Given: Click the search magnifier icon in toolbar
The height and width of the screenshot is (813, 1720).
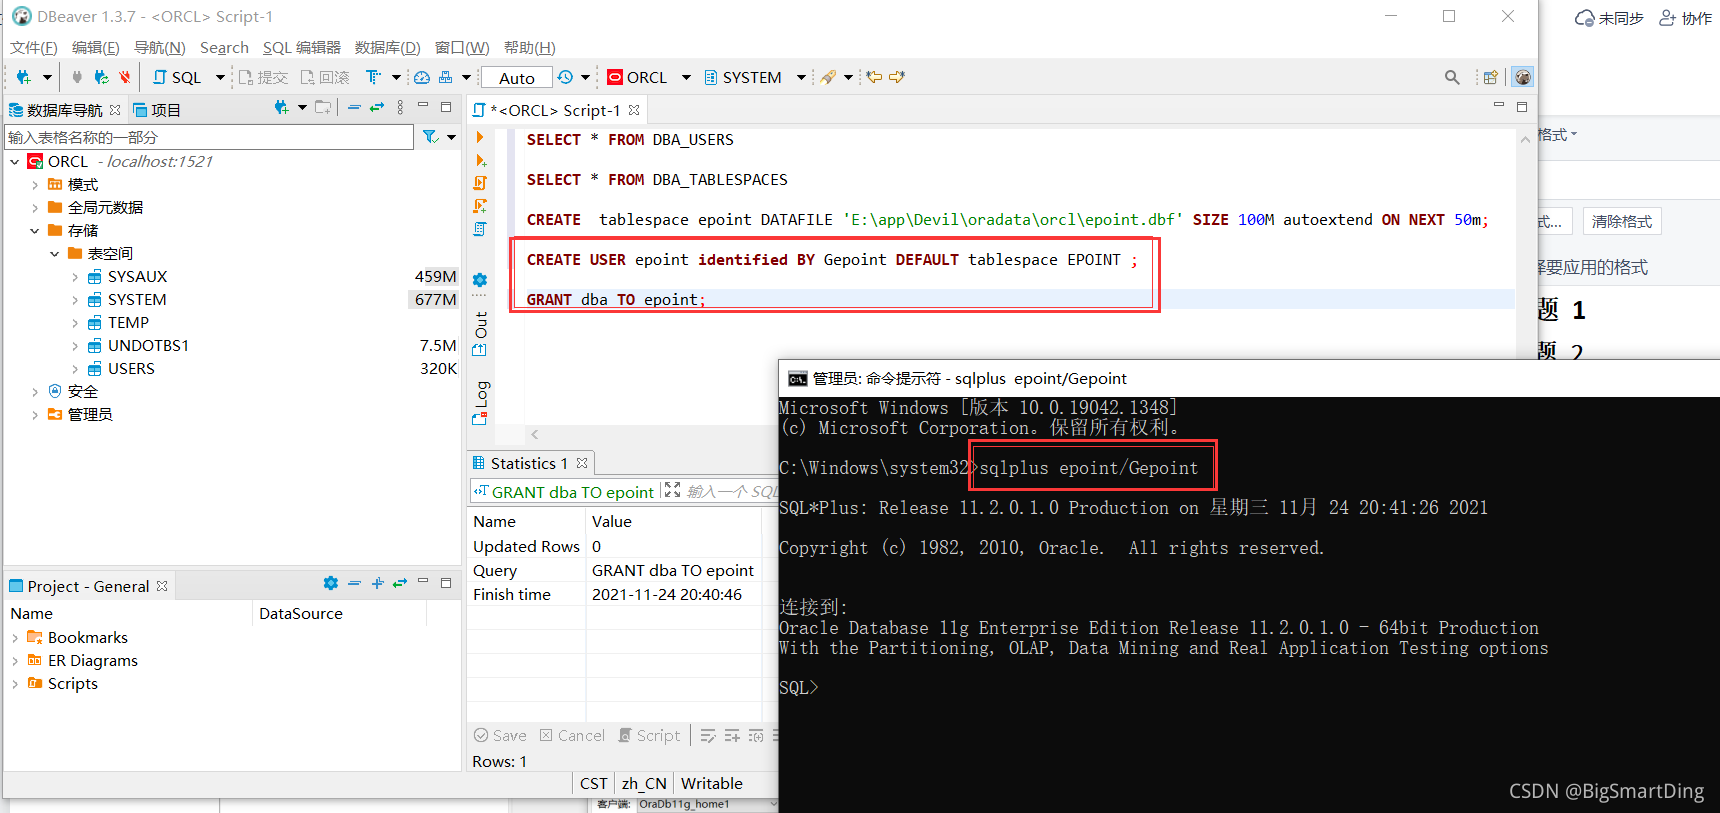Looking at the screenshot, I should [x=1452, y=77].
